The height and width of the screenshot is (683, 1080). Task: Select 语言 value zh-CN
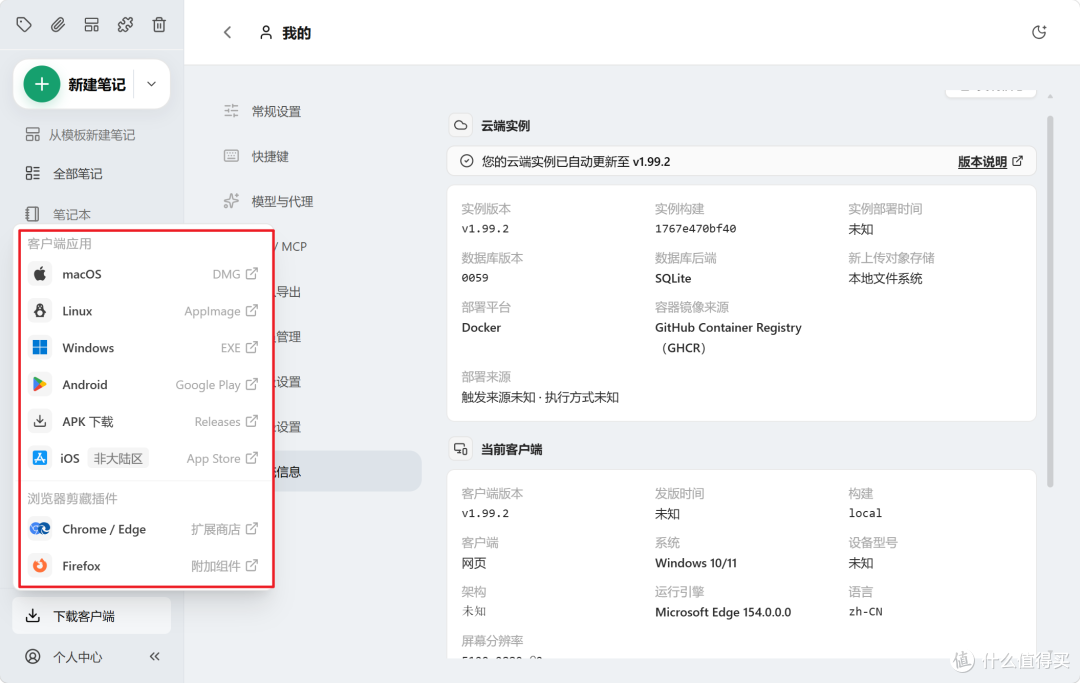[865, 611]
